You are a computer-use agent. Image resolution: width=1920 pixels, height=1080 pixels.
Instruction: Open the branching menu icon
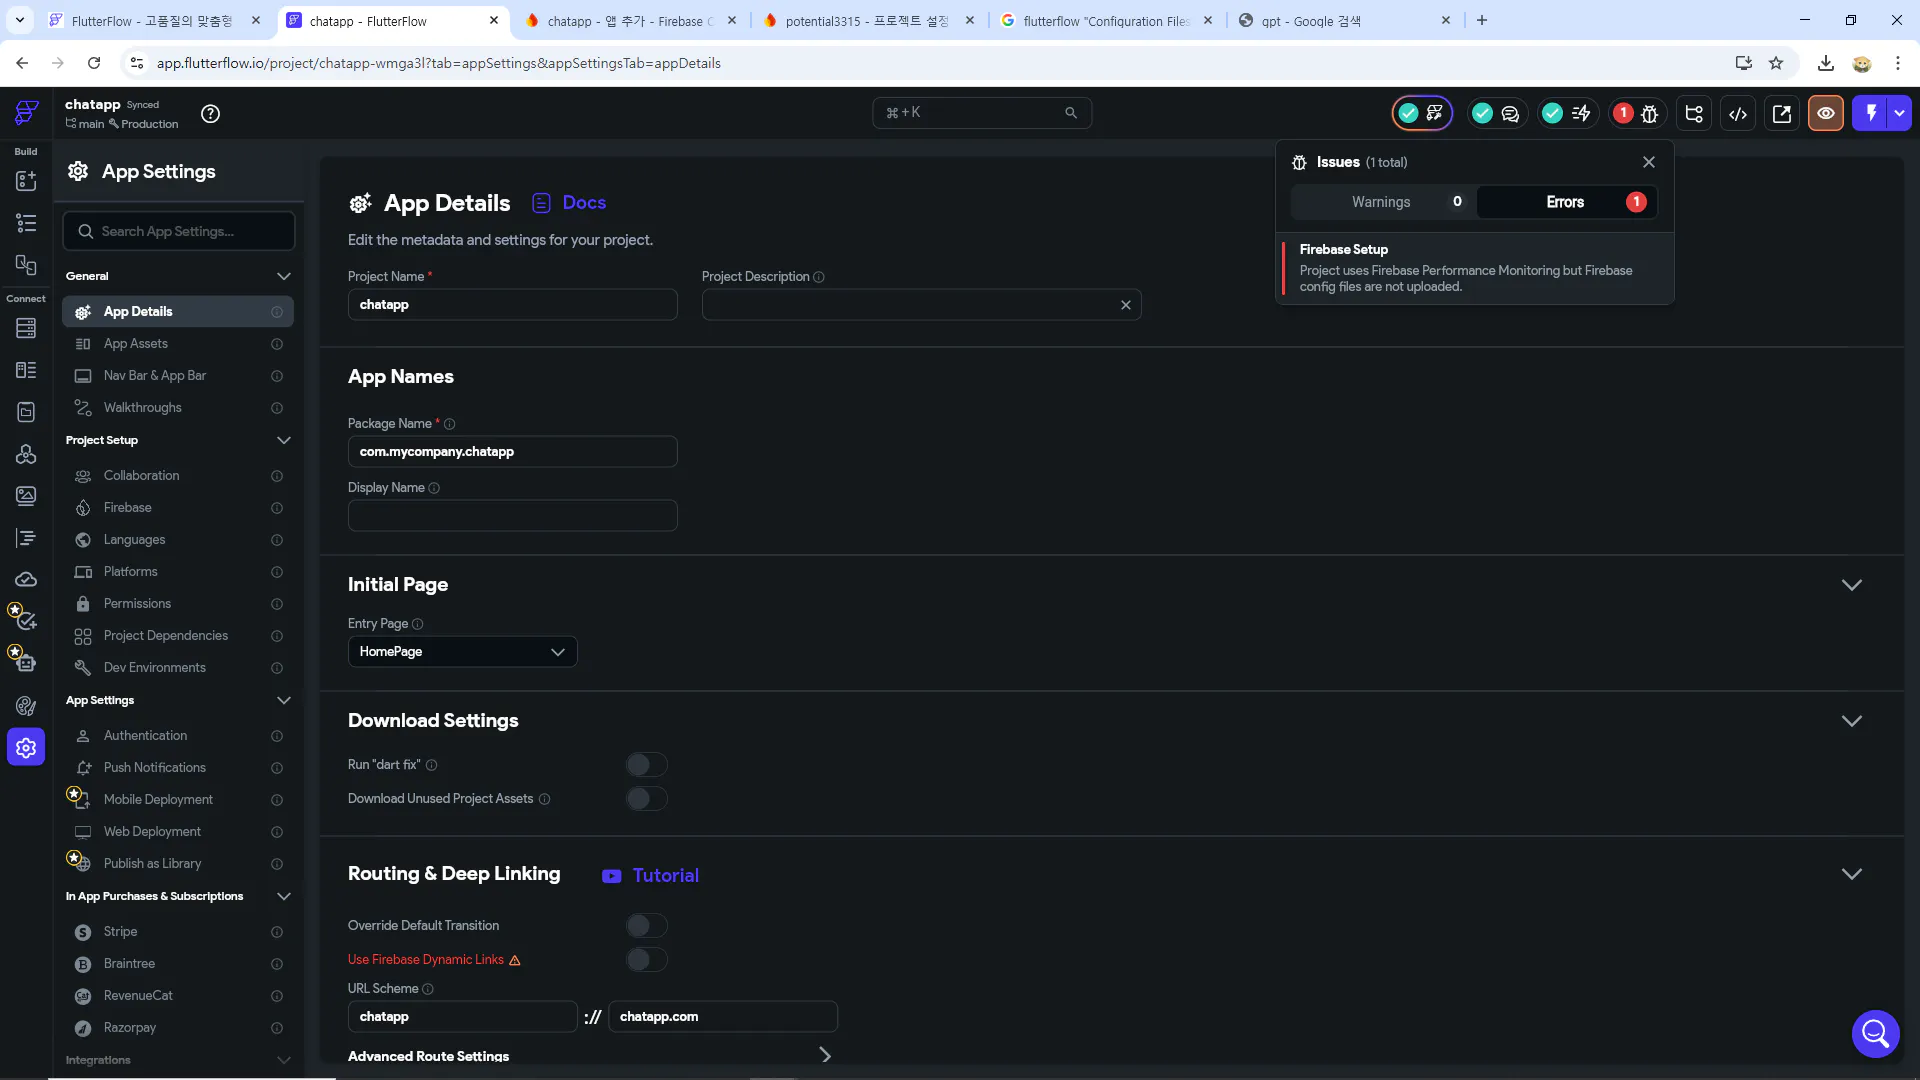tap(1694, 114)
